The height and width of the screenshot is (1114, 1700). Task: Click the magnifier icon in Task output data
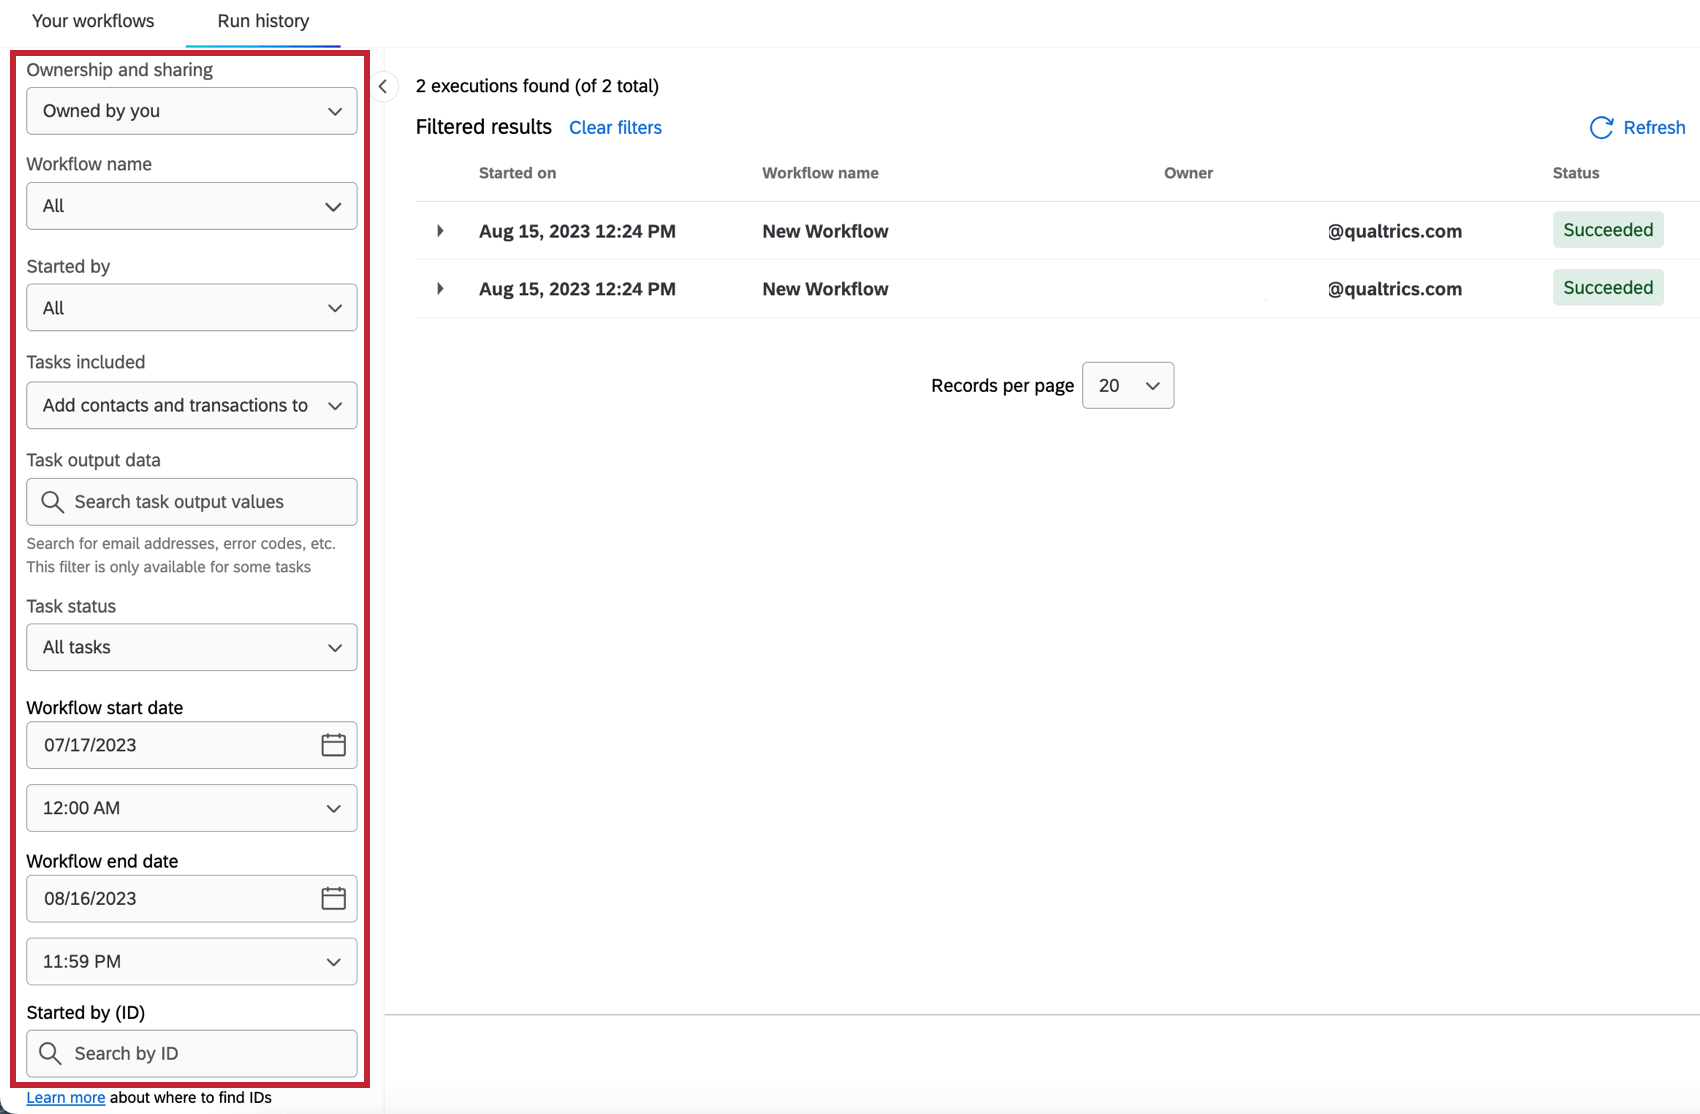click(52, 502)
